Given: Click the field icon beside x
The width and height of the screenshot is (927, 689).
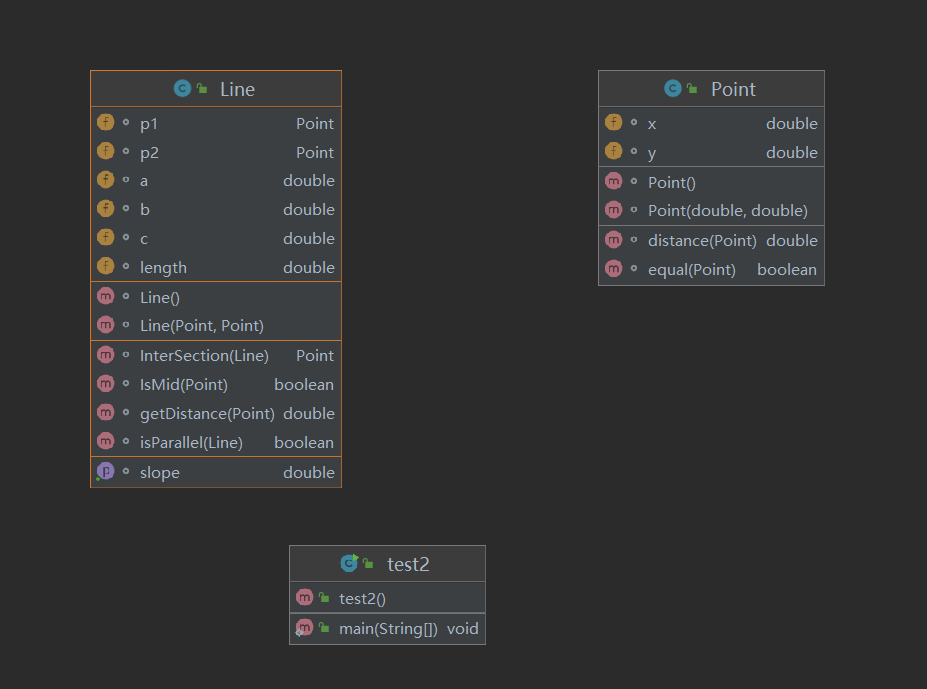Looking at the screenshot, I should click(x=614, y=123).
